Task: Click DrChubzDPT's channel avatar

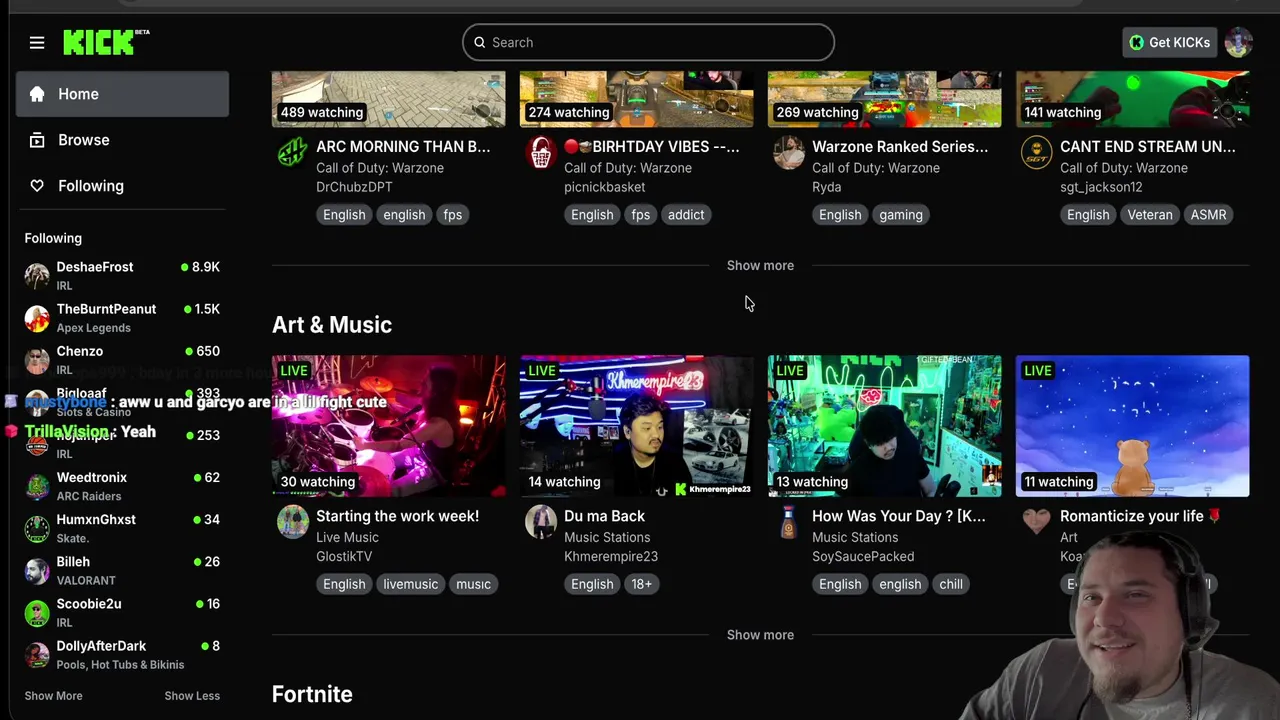Action: point(293,152)
